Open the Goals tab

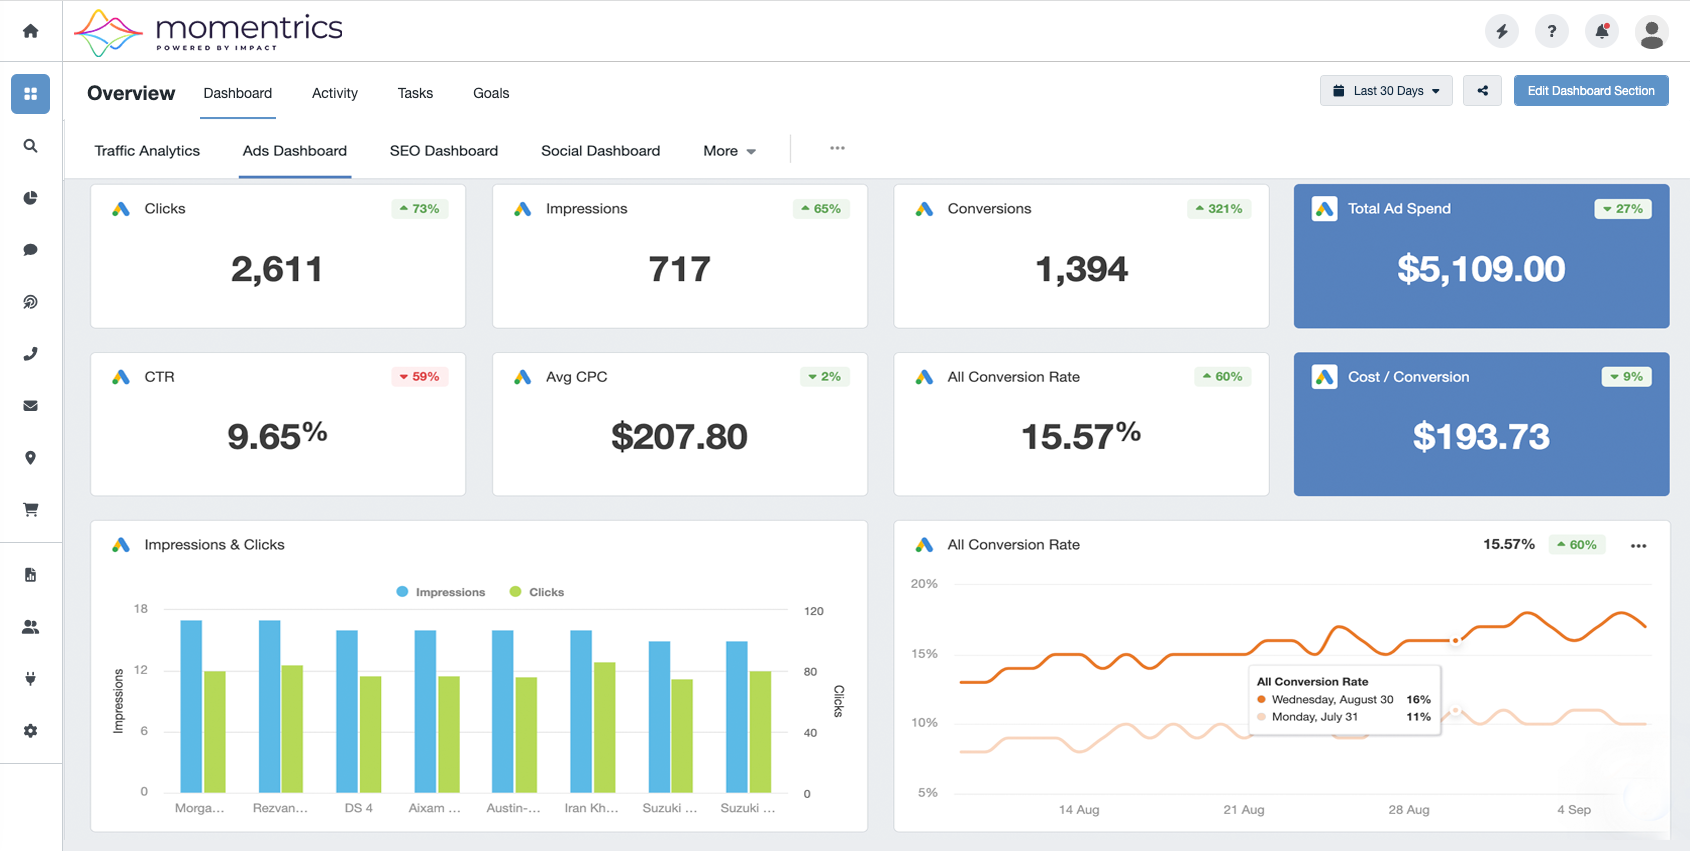[491, 93]
